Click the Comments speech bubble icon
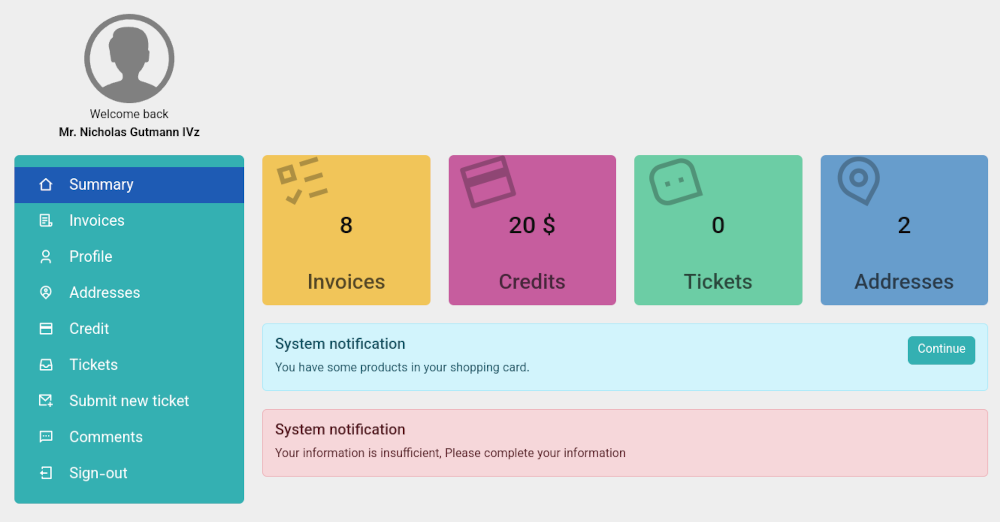 [46, 437]
